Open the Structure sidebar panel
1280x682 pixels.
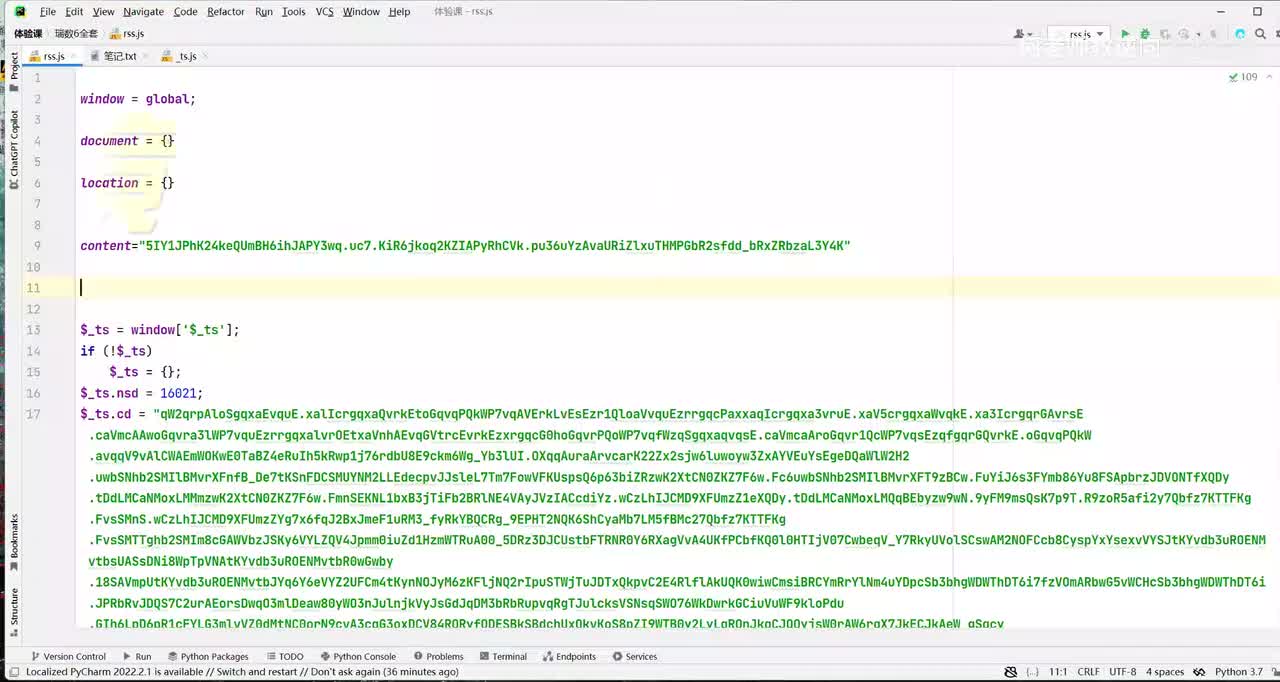pyautogui.click(x=14, y=611)
